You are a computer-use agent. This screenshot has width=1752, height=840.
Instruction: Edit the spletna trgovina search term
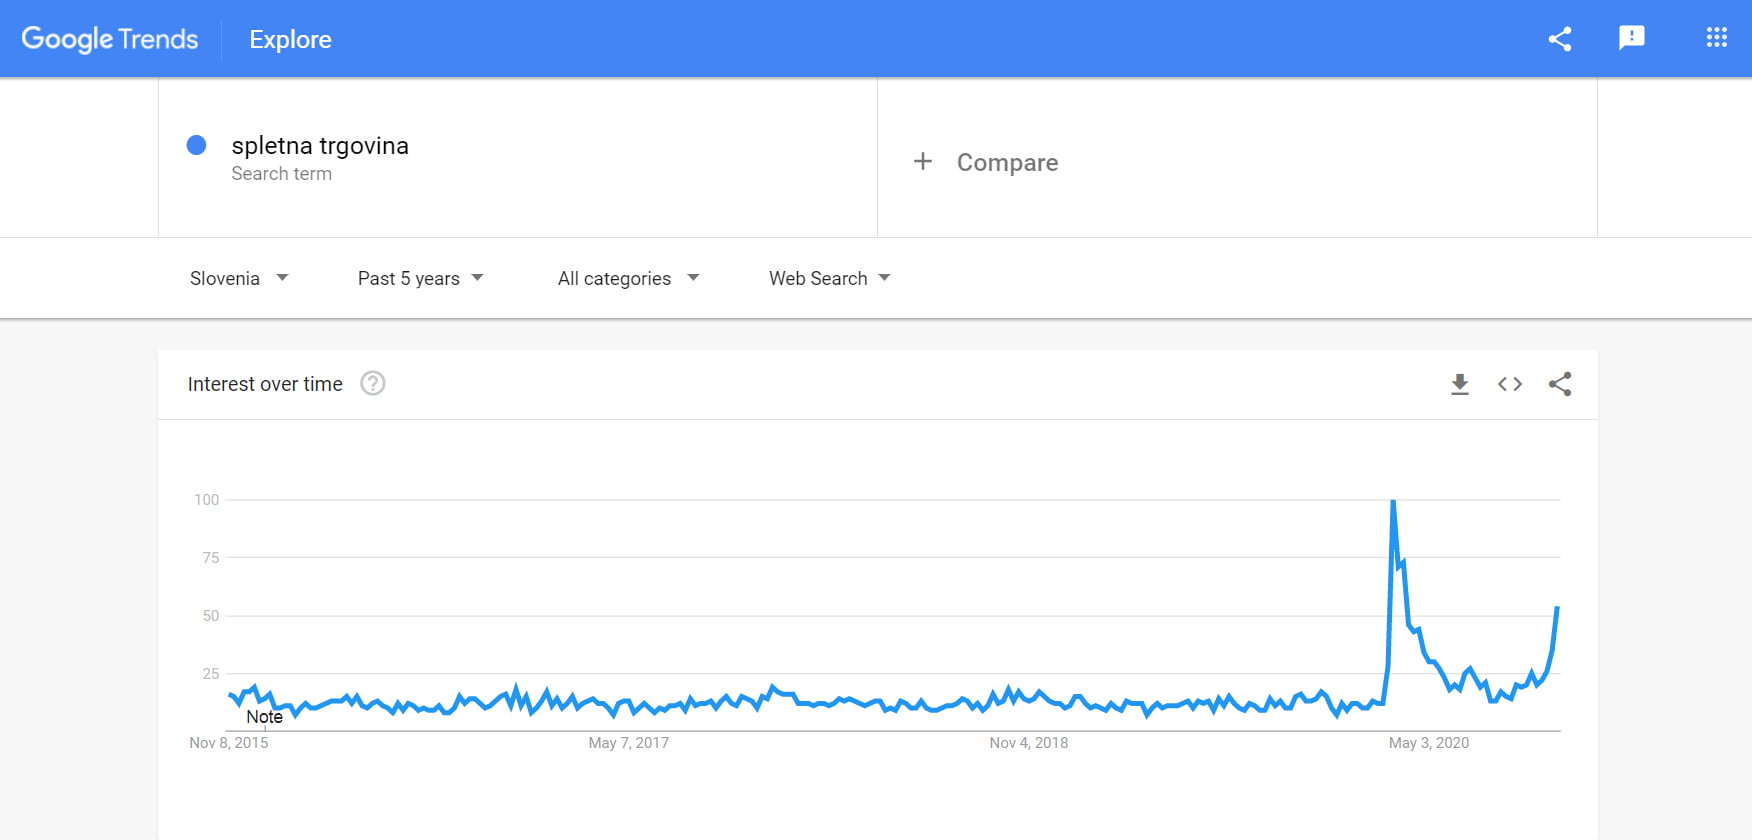(x=320, y=146)
